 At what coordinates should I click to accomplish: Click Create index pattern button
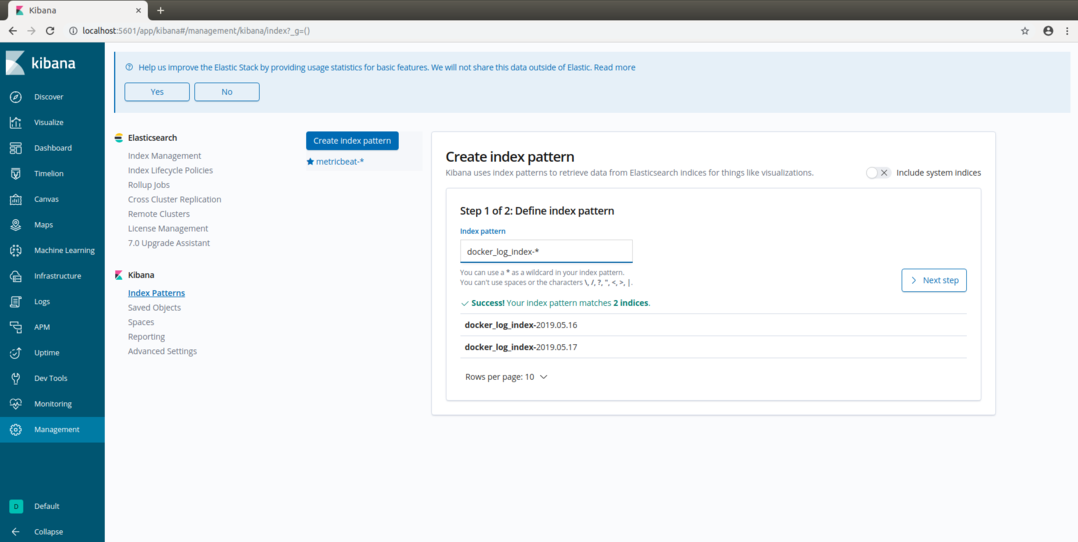[352, 140]
